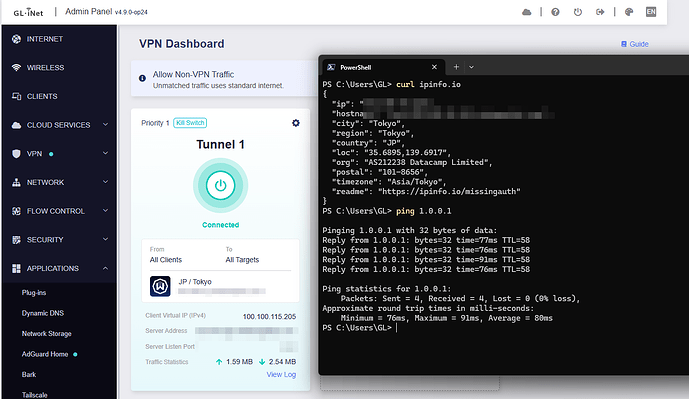
Task: Open a new terminal tab with plus
Action: [x=456, y=67]
